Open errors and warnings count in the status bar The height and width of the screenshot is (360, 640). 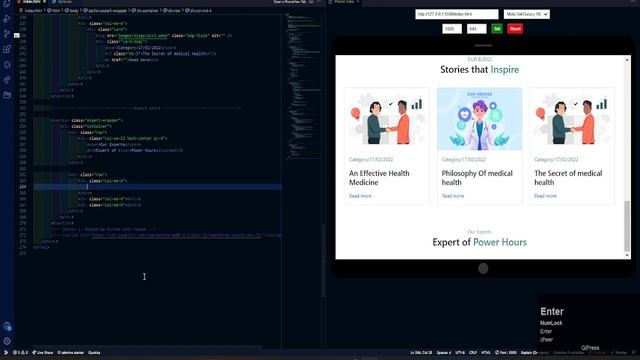pyautogui.click(x=20, y=353)
